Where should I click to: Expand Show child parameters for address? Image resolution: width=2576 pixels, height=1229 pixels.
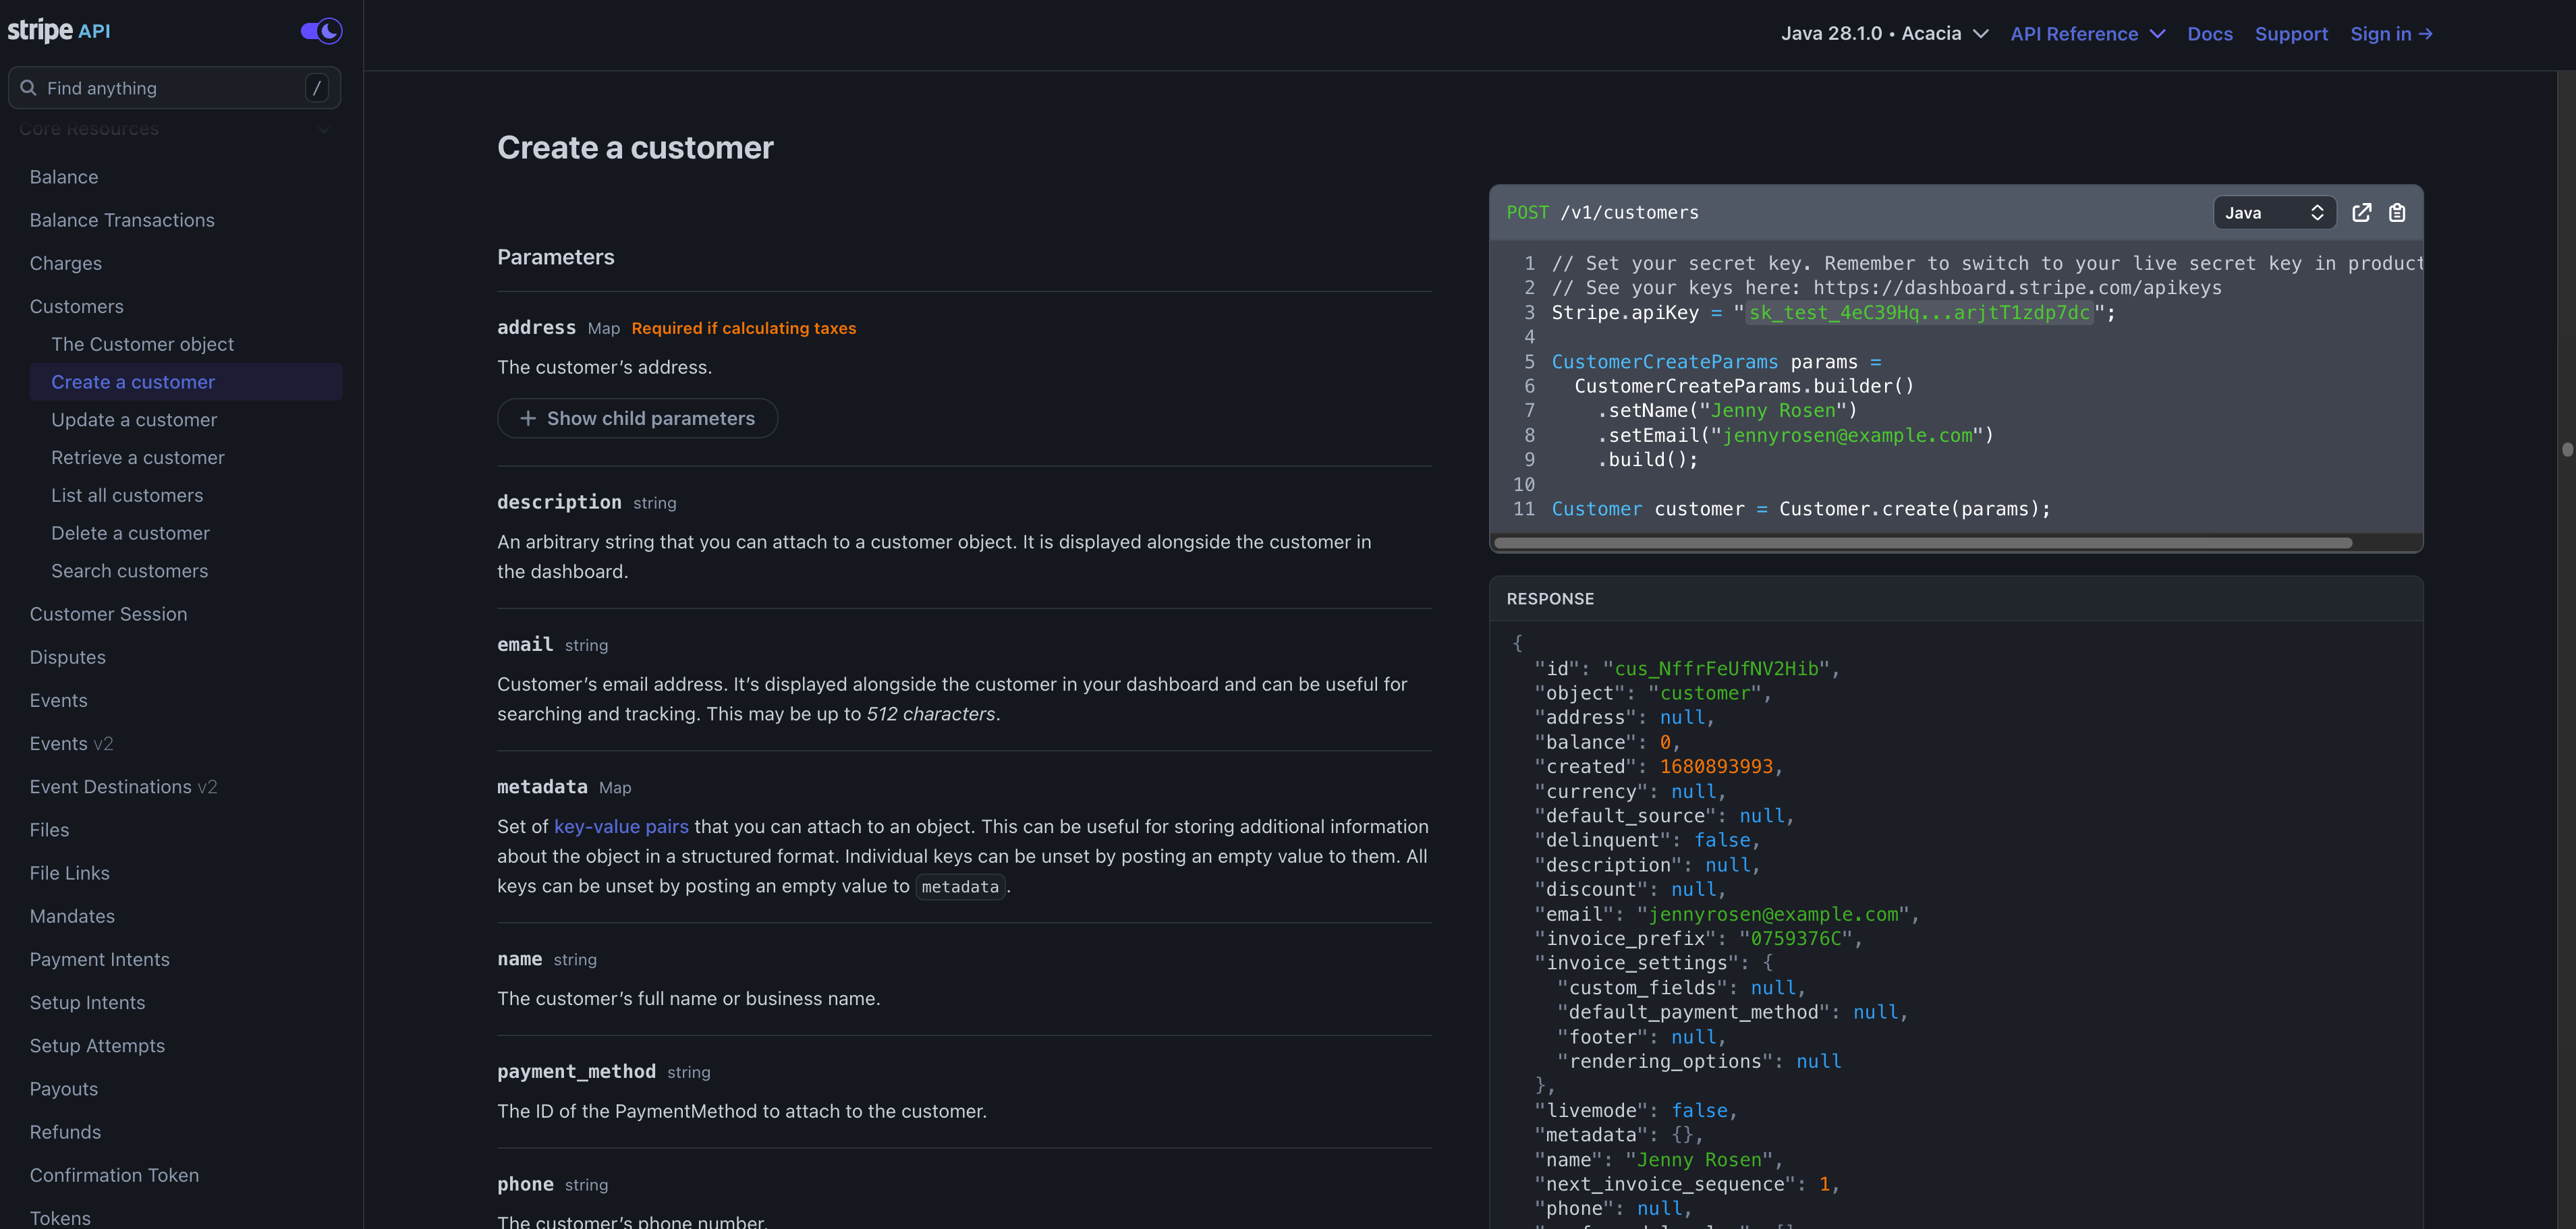(x=637, y=418)
